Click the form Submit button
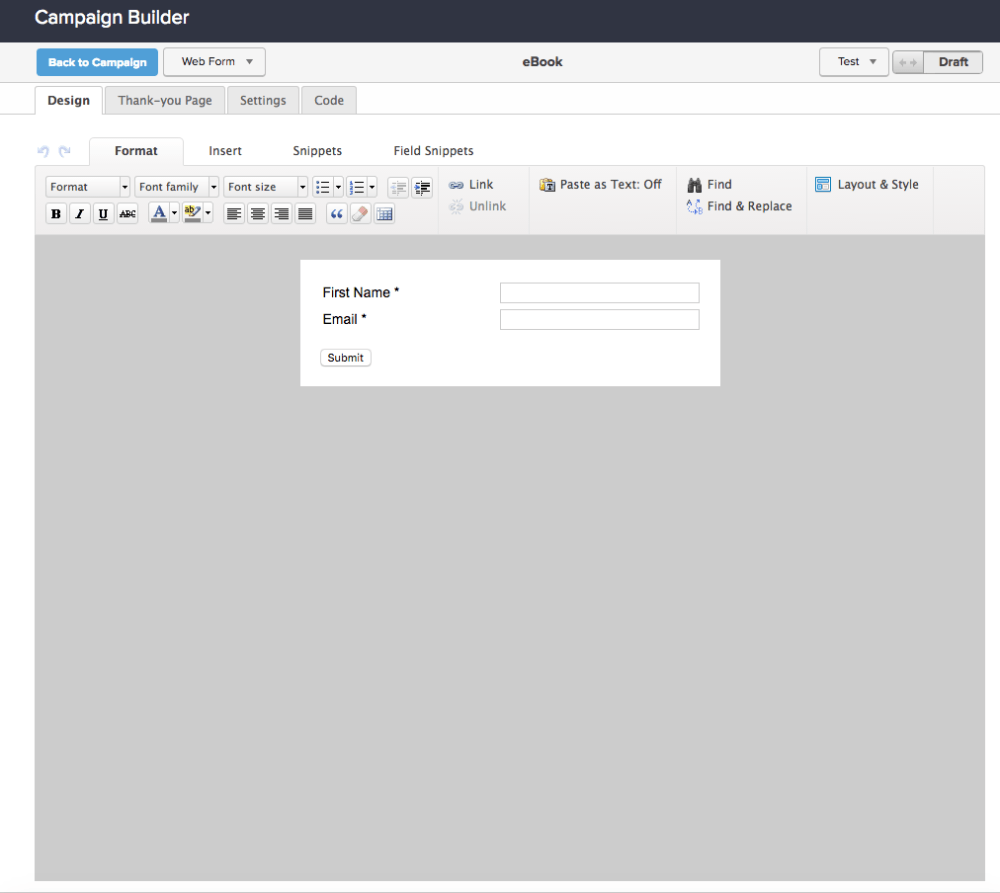The image size is (1000, 893). 346,358
